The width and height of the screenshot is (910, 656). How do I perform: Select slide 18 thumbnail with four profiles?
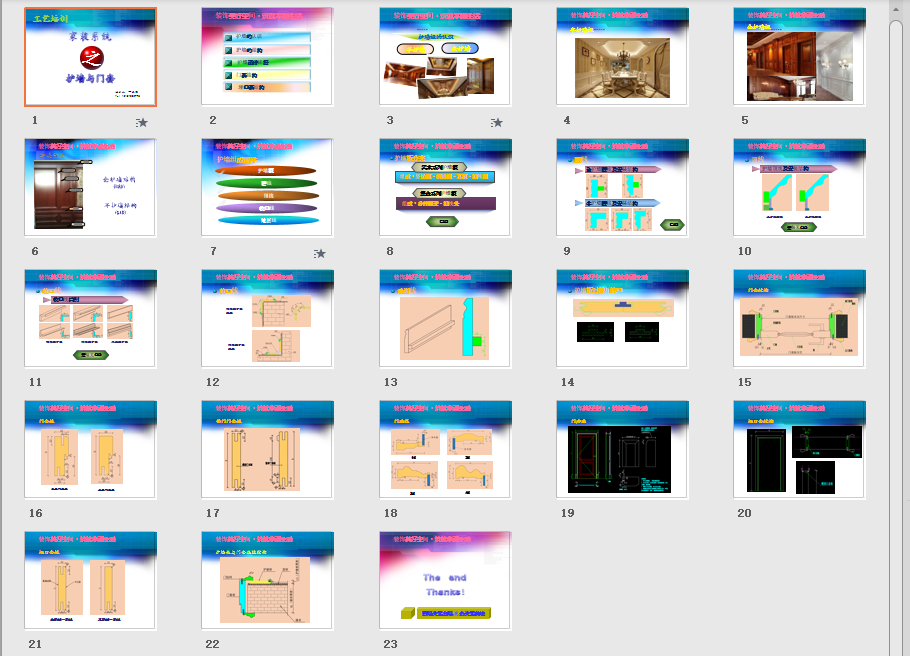tap(445, 450)
